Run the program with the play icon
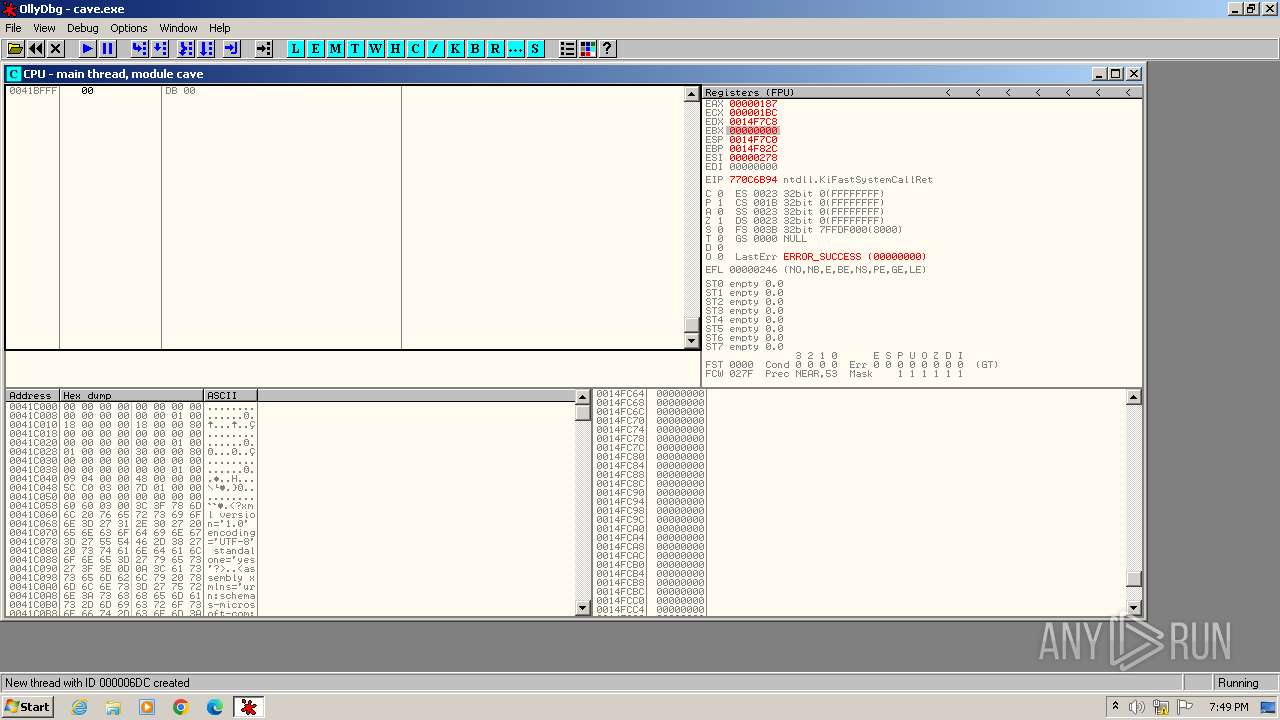 (x=88, y=48)
